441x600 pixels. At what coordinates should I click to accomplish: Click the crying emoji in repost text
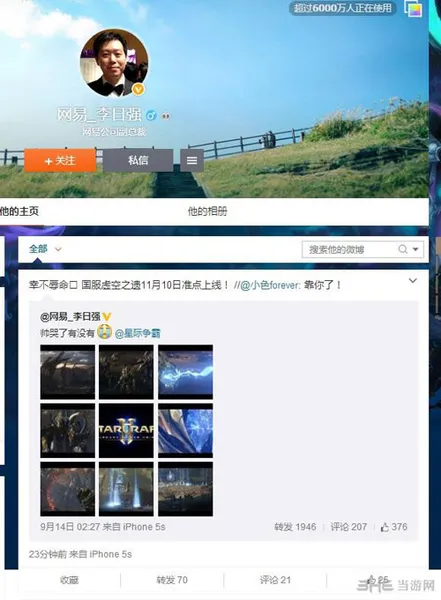[x=104, y=331]
